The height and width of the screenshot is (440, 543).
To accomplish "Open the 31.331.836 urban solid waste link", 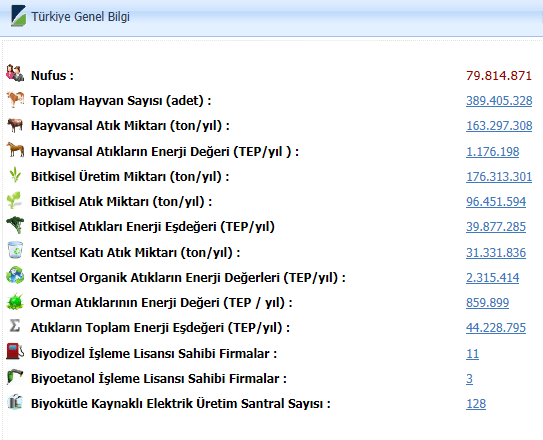I will click(496, 253).
